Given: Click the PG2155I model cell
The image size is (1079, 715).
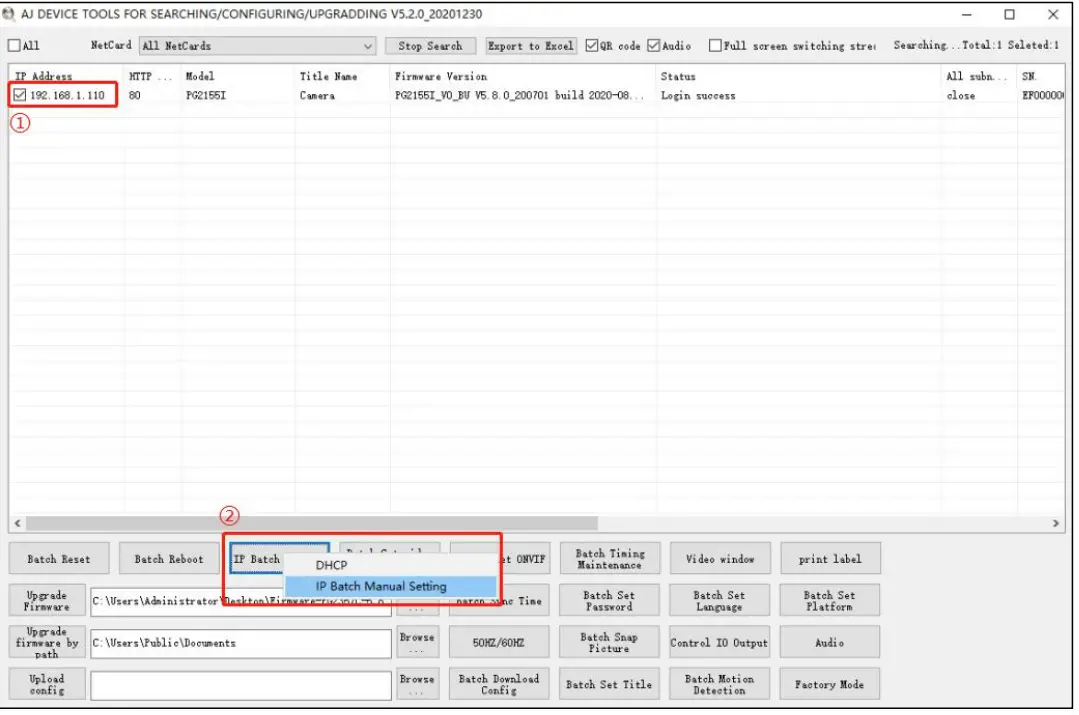Looking at the screenshot, I should tap(206, 96).
